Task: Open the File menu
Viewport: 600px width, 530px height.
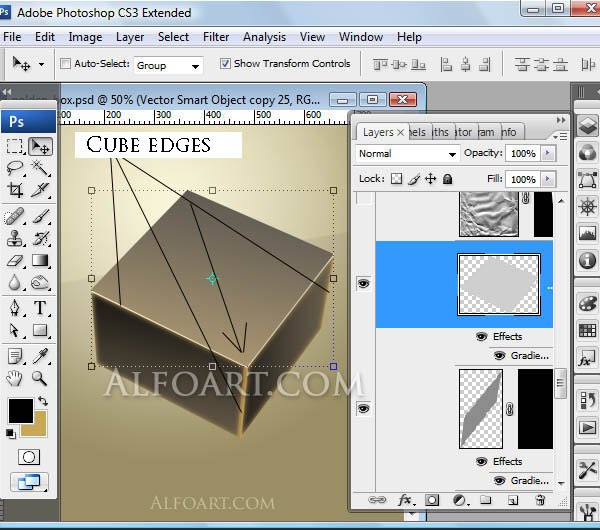Action: coord(12,37)
